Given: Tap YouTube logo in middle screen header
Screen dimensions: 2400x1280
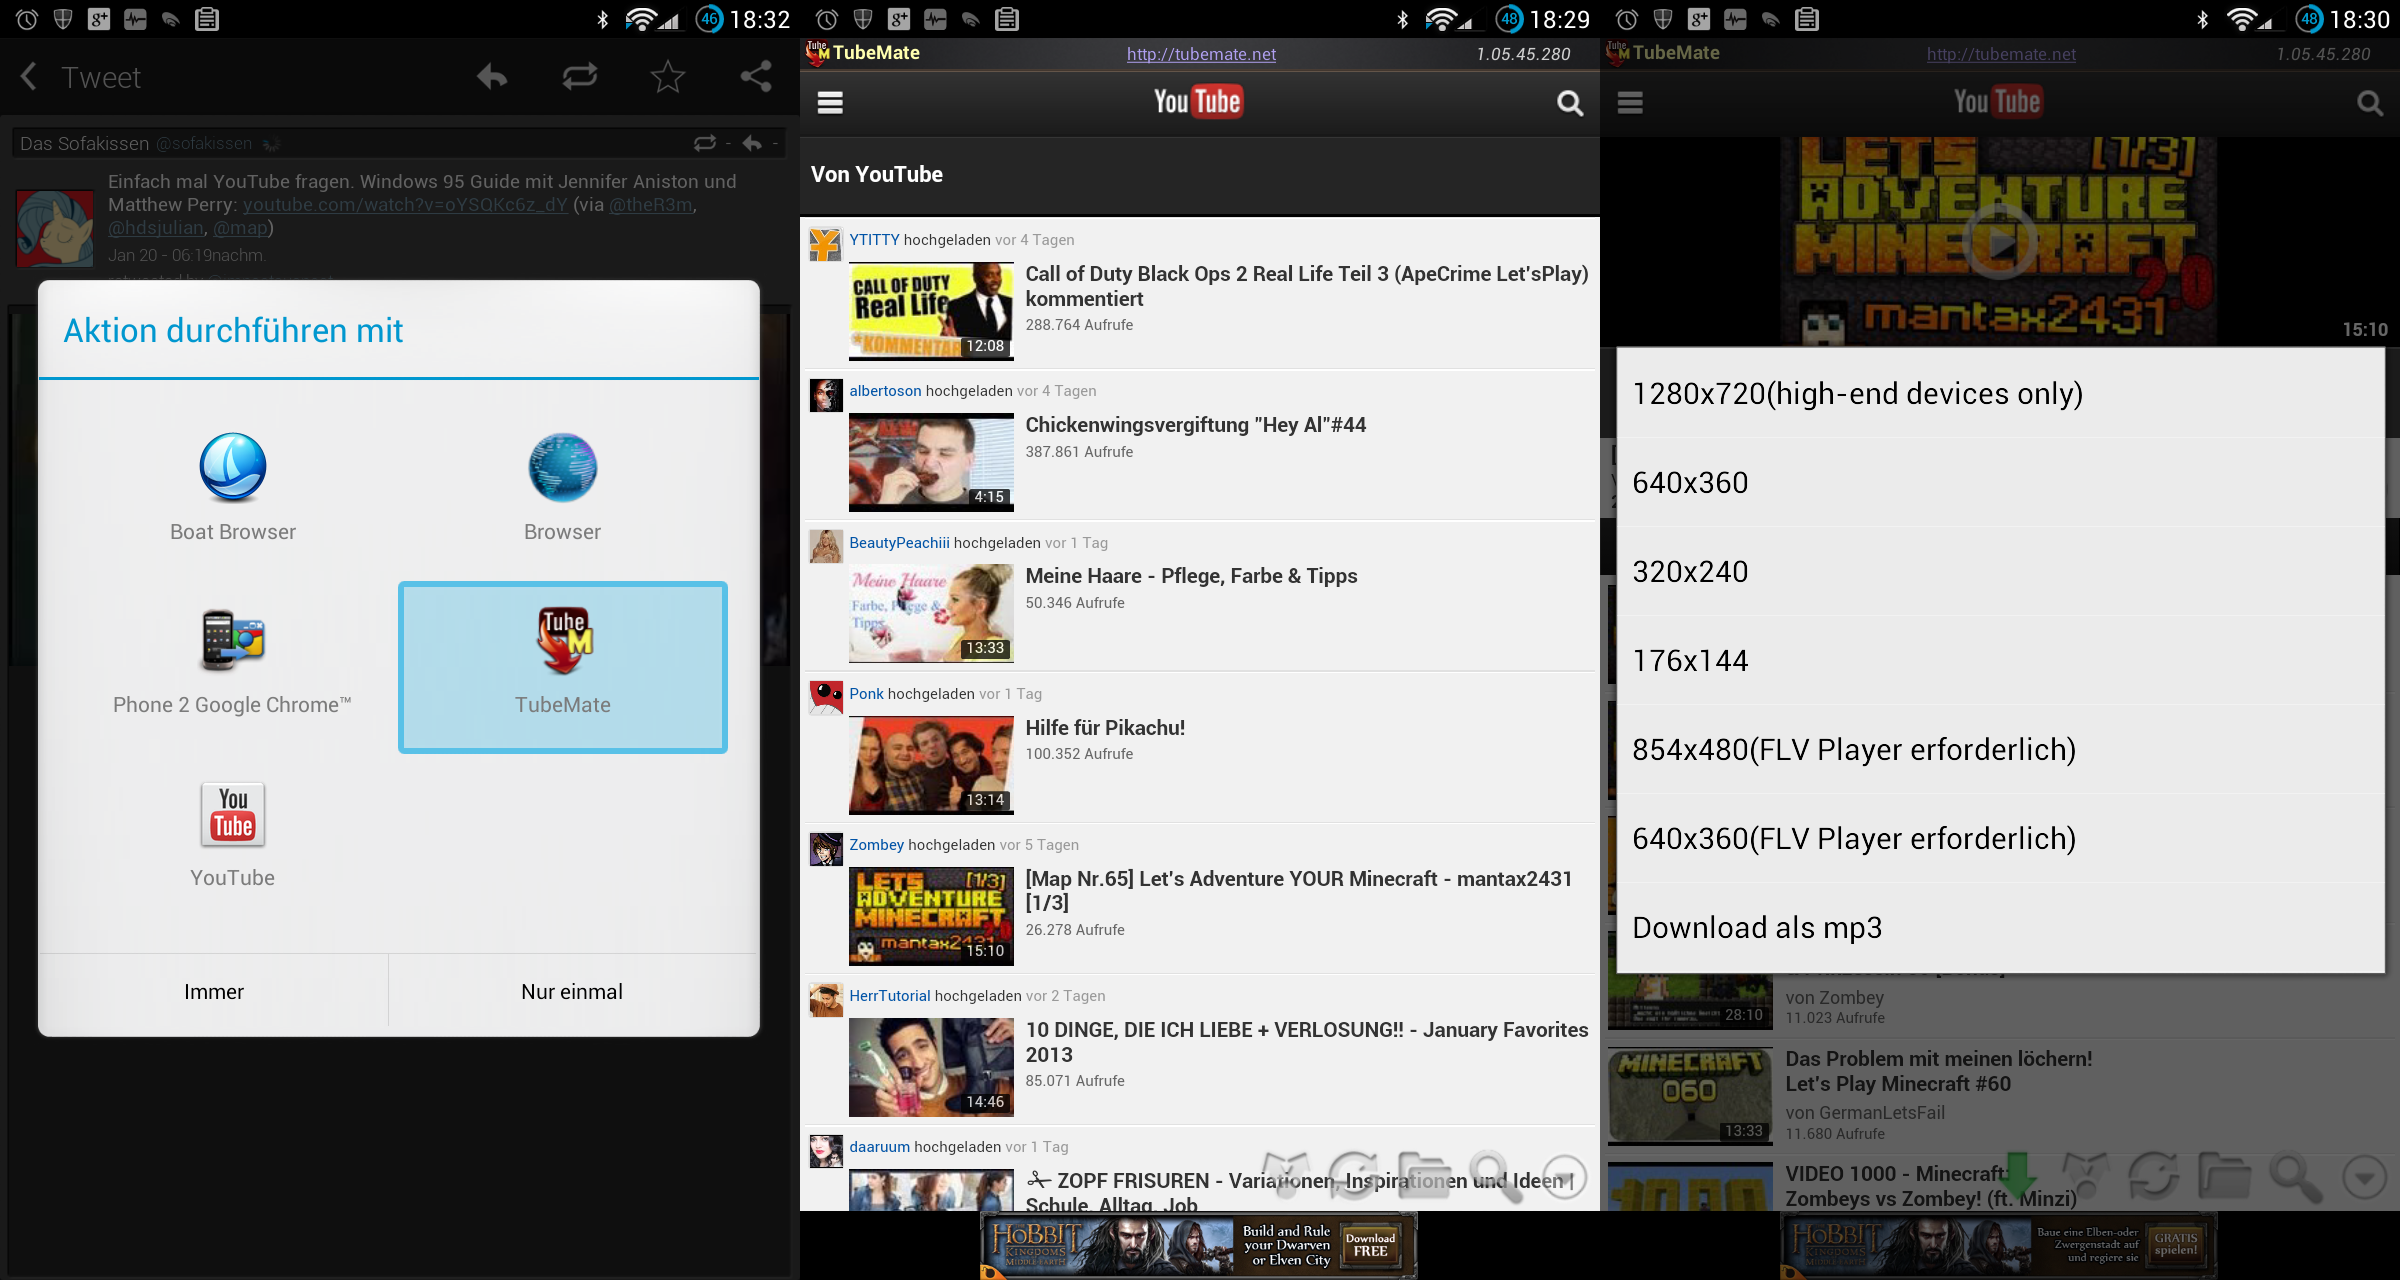Looking at the screenshot, I should pyautogui.click(x=1197, y=101).
